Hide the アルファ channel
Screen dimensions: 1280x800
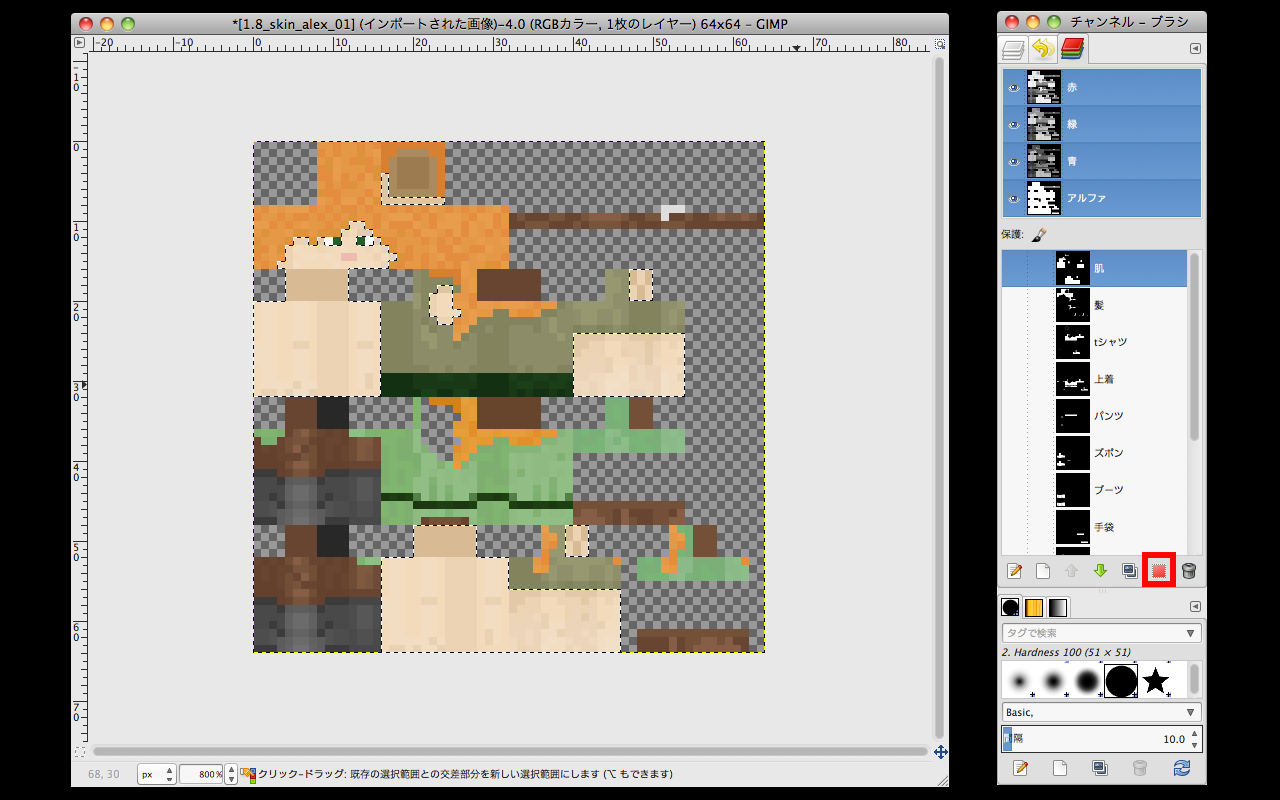(x=1013, y=198)
